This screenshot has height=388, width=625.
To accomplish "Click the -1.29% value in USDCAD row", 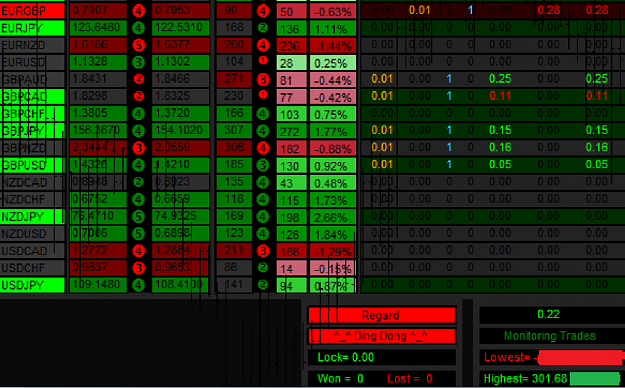I will click(333, 251).
